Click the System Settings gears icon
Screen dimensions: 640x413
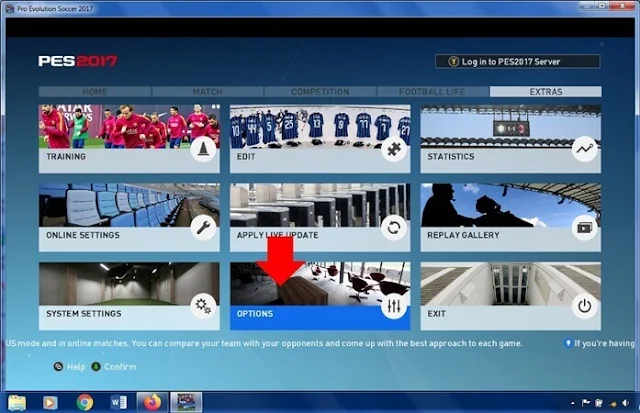tap(203, 306)
